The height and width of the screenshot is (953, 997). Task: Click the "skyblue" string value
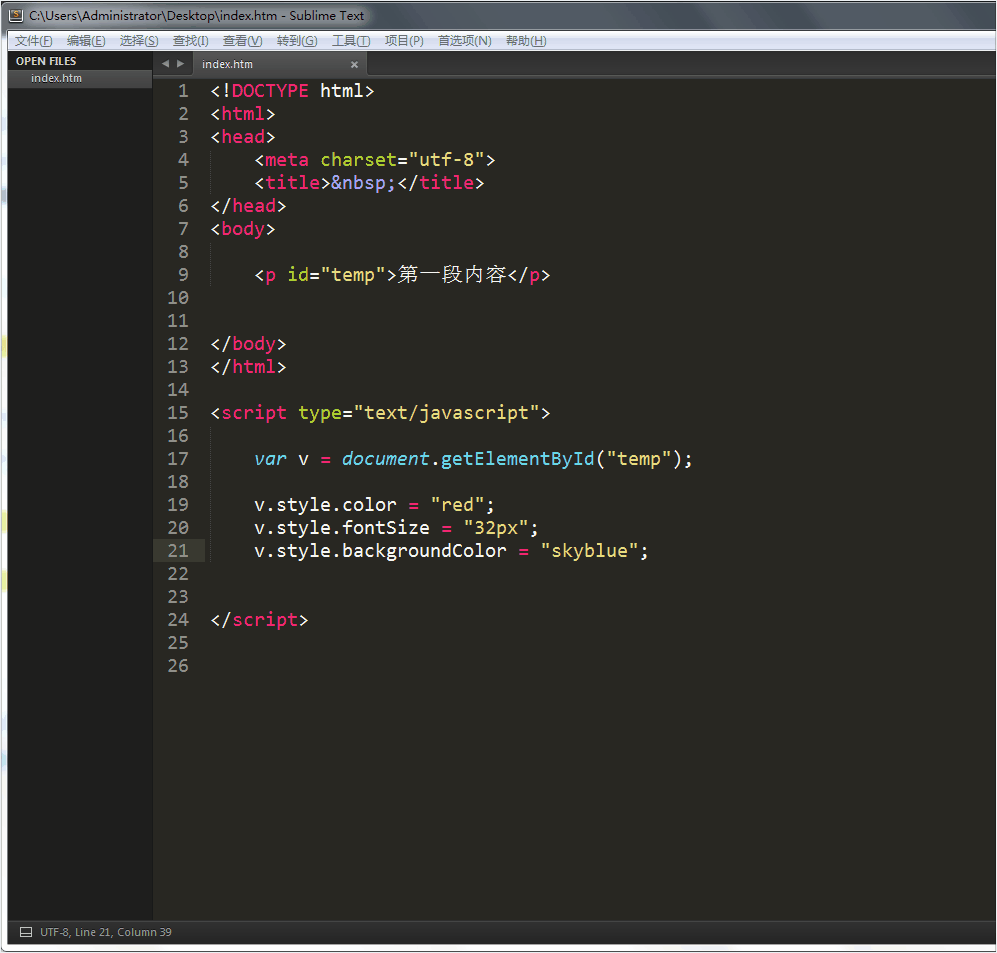point(589,551)
